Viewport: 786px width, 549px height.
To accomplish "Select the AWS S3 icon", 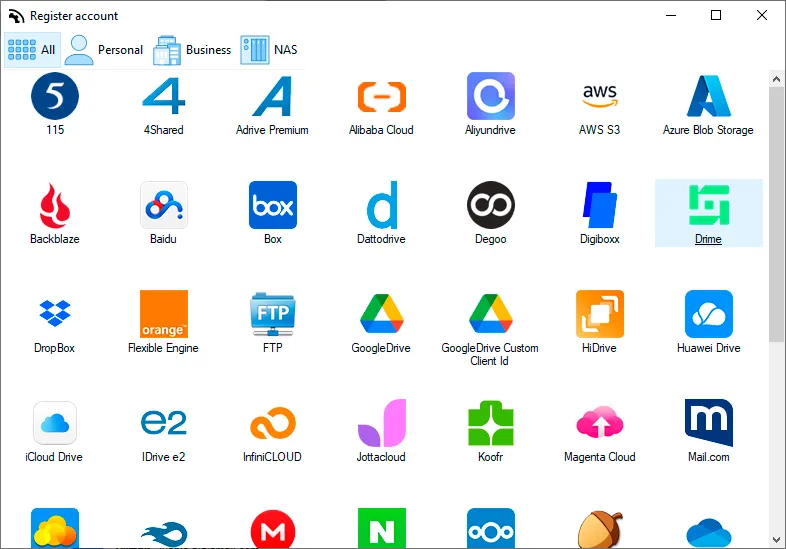I will point(600,96).
